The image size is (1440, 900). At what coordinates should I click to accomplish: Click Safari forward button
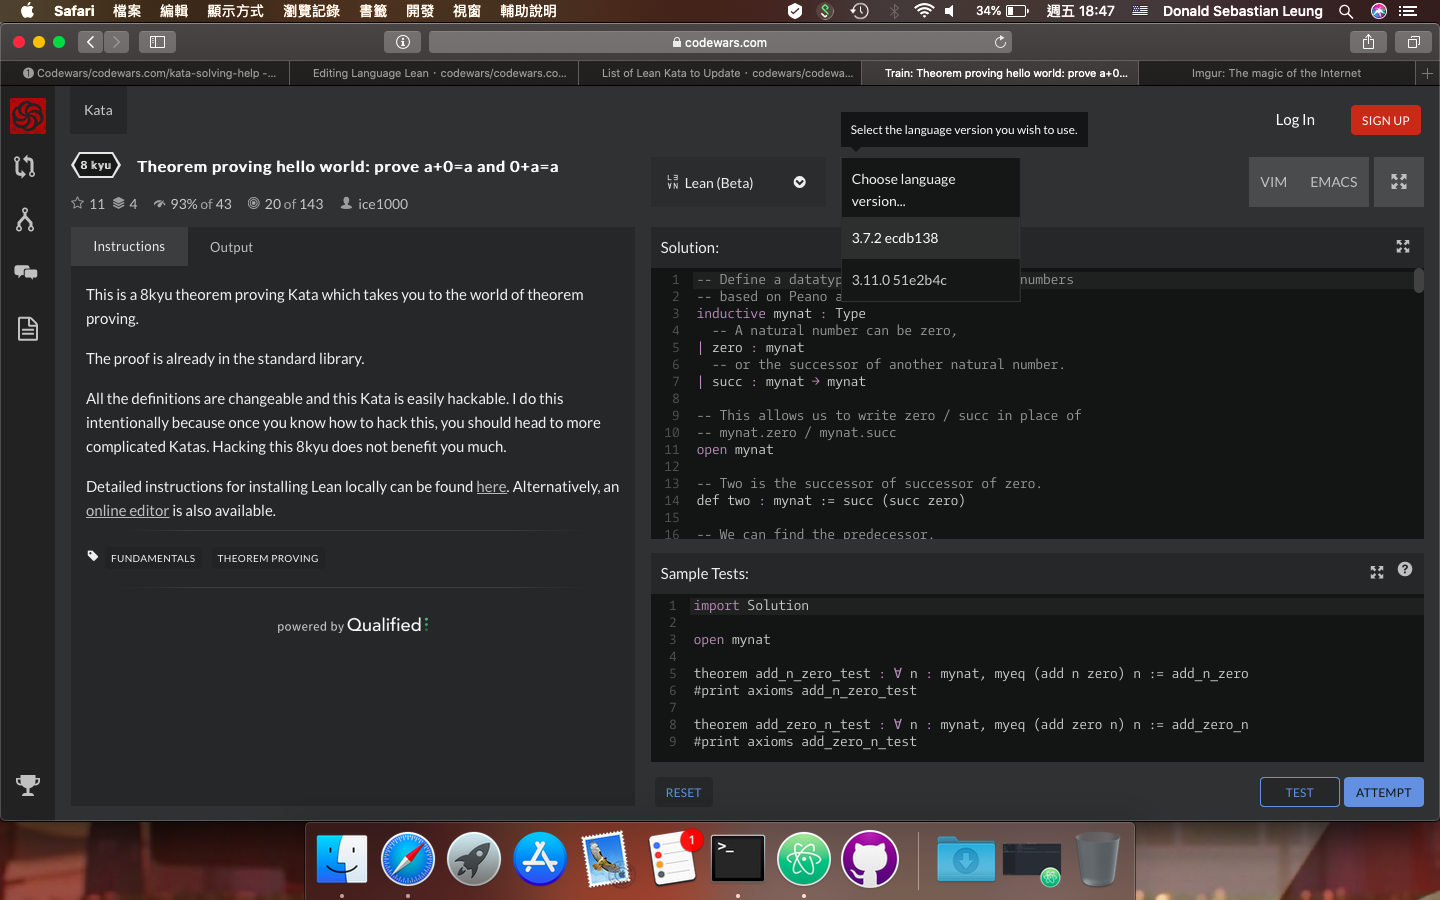[117, 42]
